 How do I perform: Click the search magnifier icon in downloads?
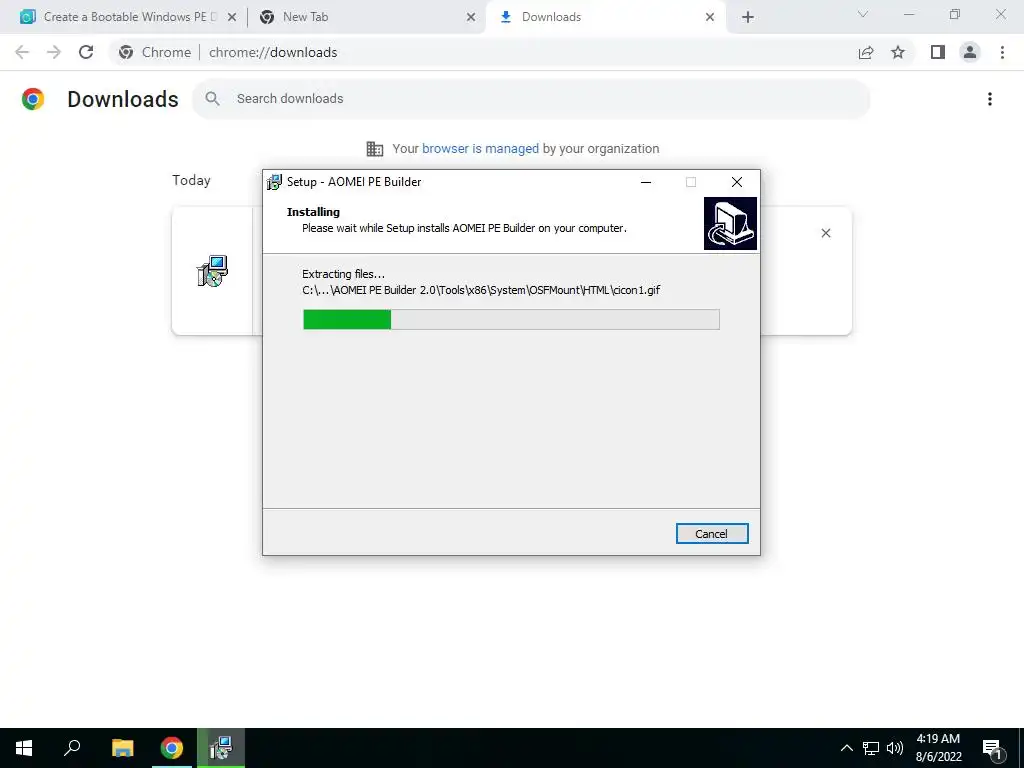coord(212,99)
